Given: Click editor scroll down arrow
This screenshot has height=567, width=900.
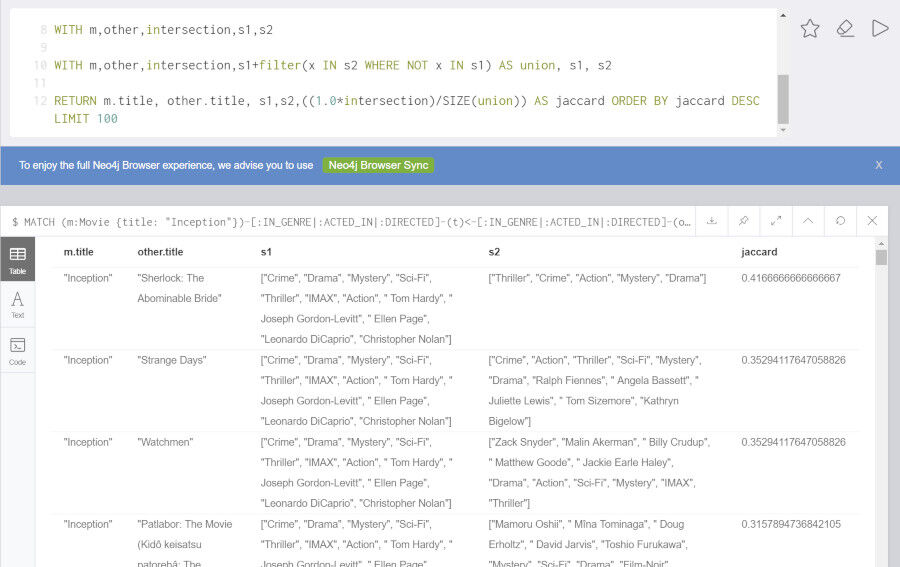Looking at the screenshot, I should [x=783, y=130].
